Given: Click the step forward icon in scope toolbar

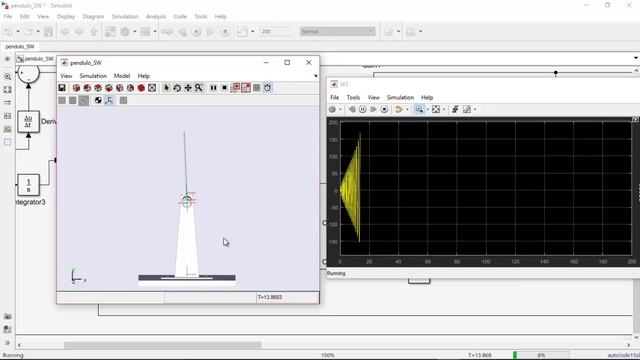Looking at the screenshot, I should pyautogui.click(x=373, y=109).
